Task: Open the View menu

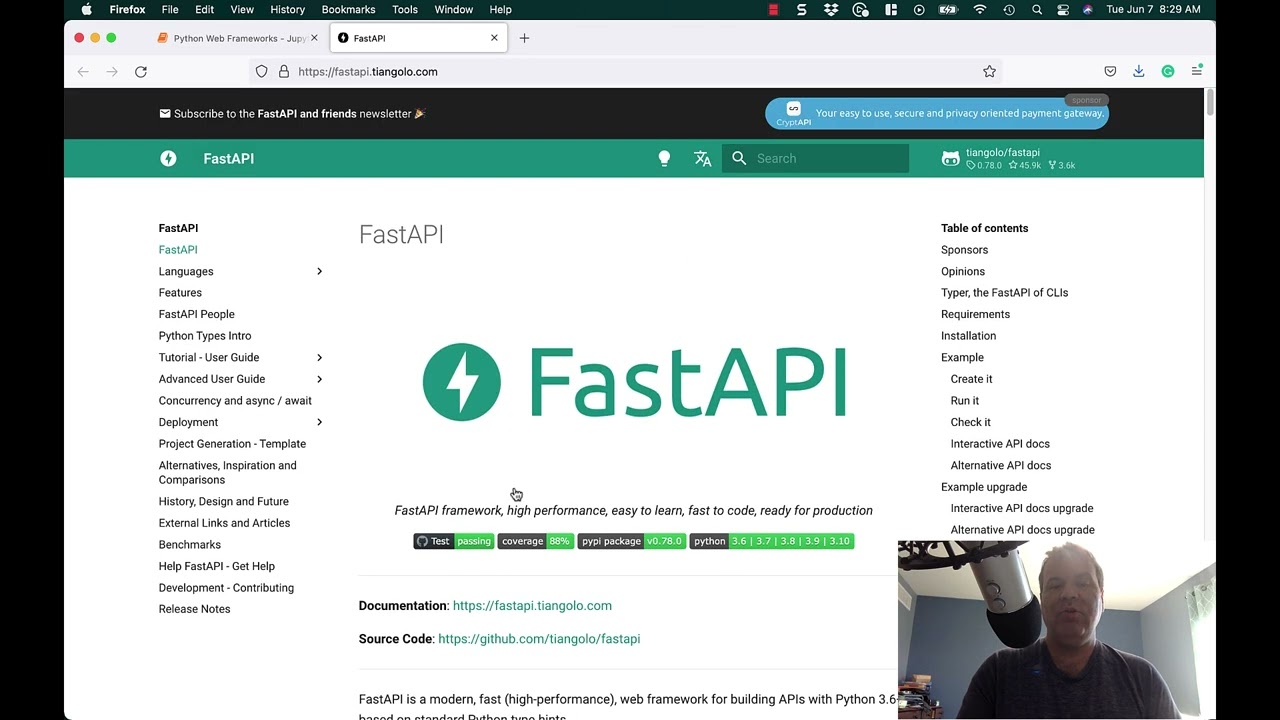Action: 242,10
